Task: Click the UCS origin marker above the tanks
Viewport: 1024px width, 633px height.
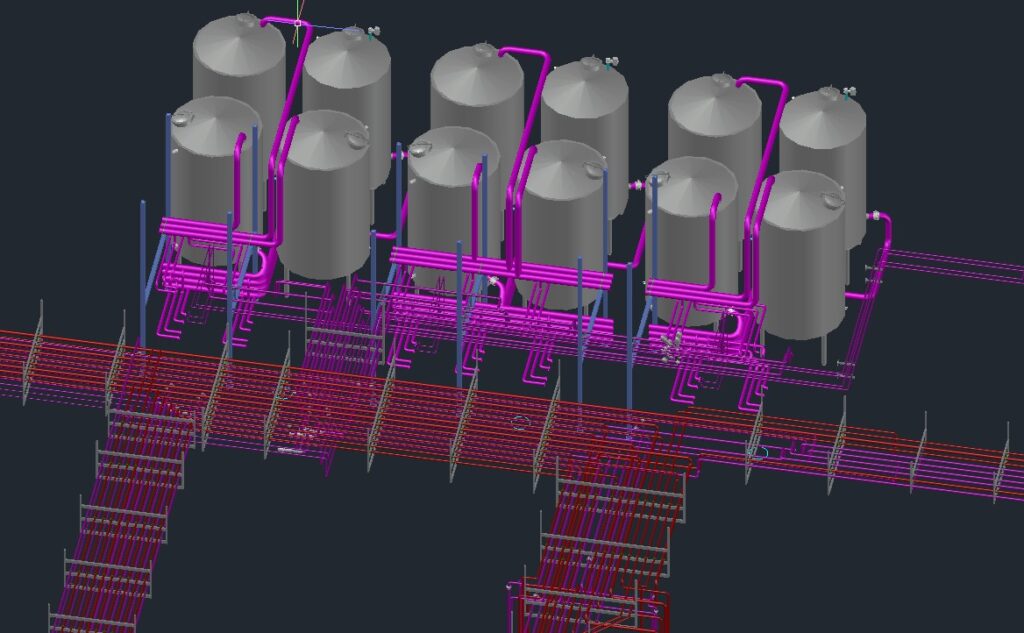Action: 298,23
